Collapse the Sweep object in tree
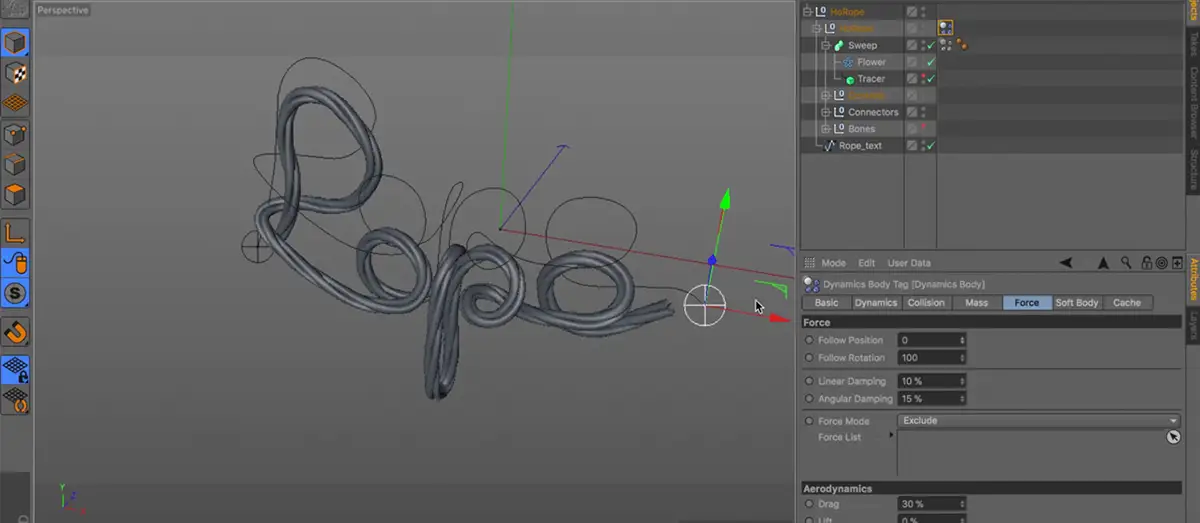Viewport: 1200px width, 523px height. pos(826,46)
